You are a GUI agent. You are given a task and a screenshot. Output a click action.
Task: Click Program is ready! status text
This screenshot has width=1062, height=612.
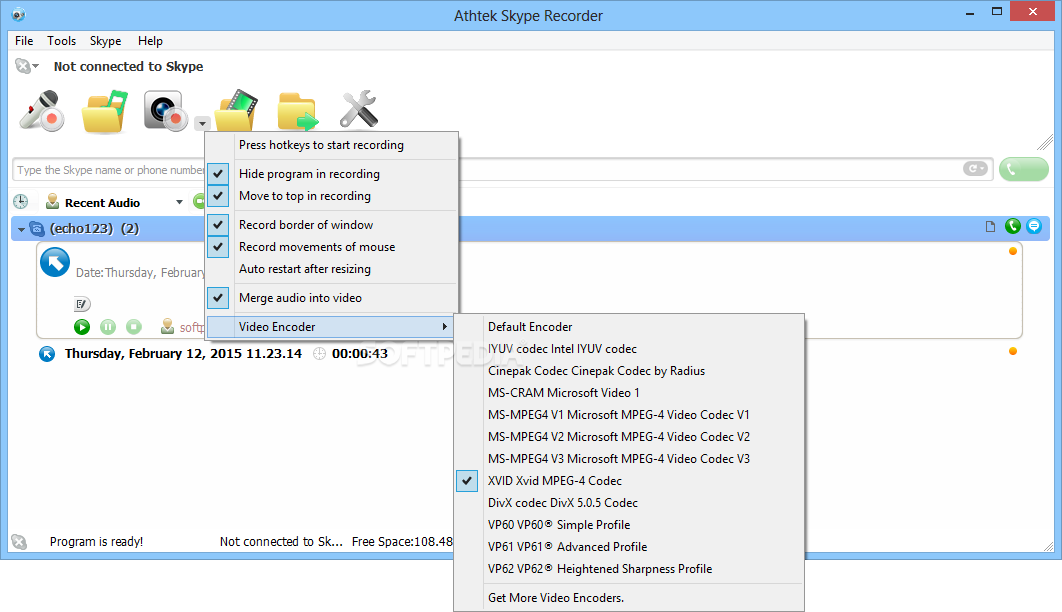[96, 542]
